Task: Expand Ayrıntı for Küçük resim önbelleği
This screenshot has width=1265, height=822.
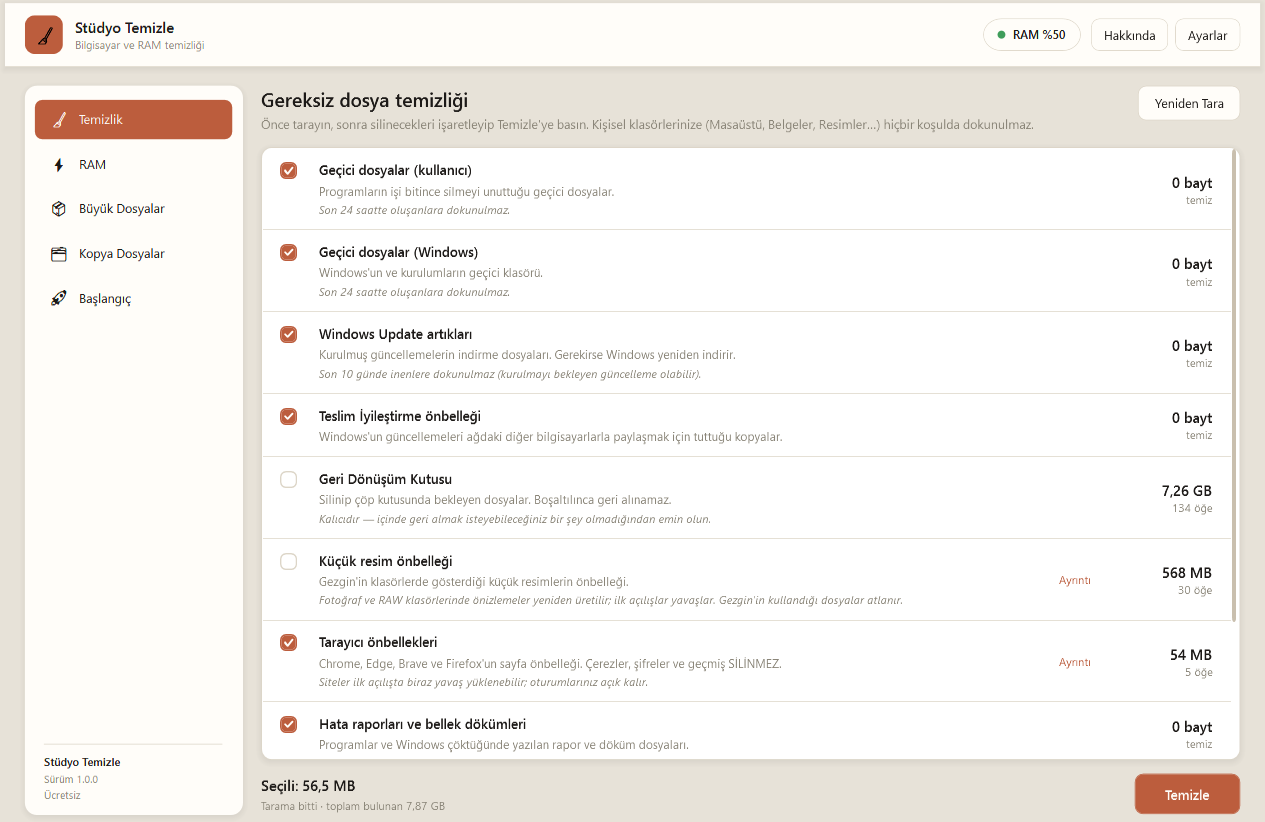Action: (1075, 580)
